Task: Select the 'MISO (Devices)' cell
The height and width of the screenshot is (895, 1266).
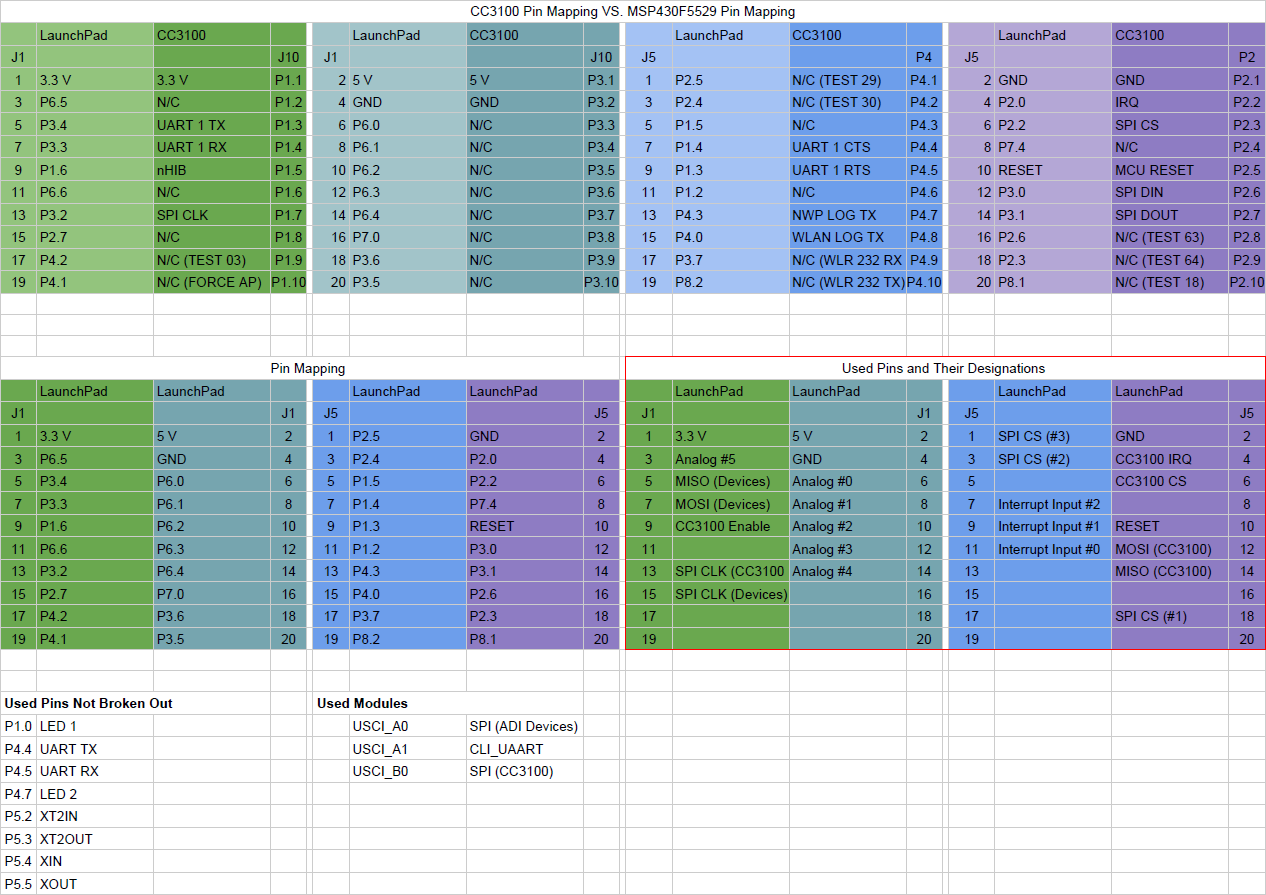Action: (731, 481)
